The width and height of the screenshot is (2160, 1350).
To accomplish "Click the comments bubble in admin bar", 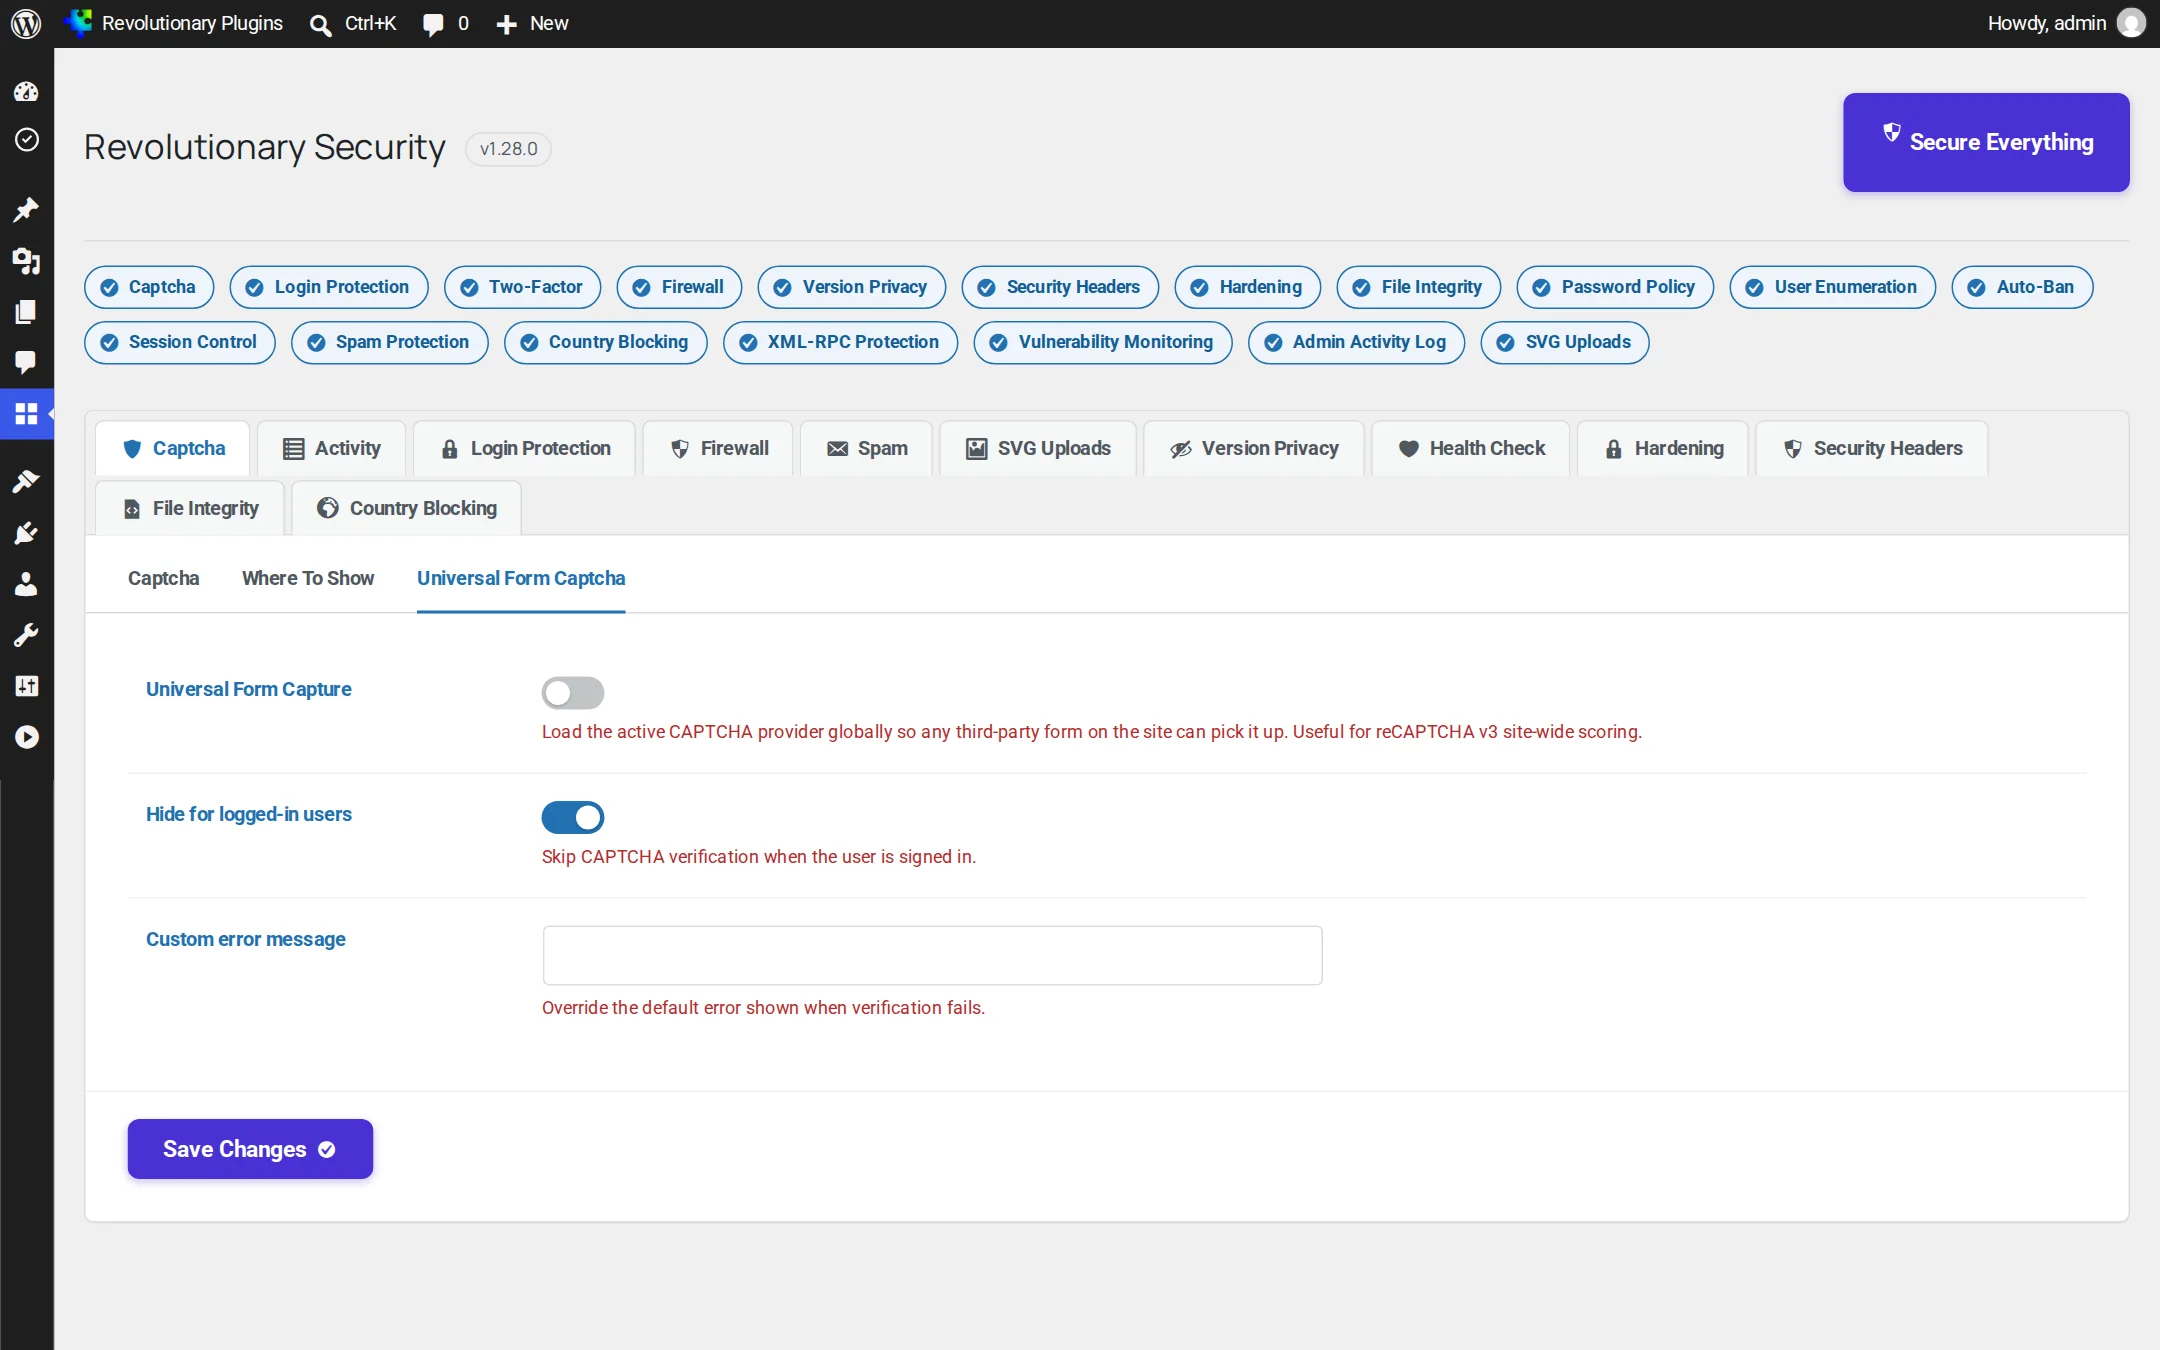I will pyautogui.click(x=433, y=24).
